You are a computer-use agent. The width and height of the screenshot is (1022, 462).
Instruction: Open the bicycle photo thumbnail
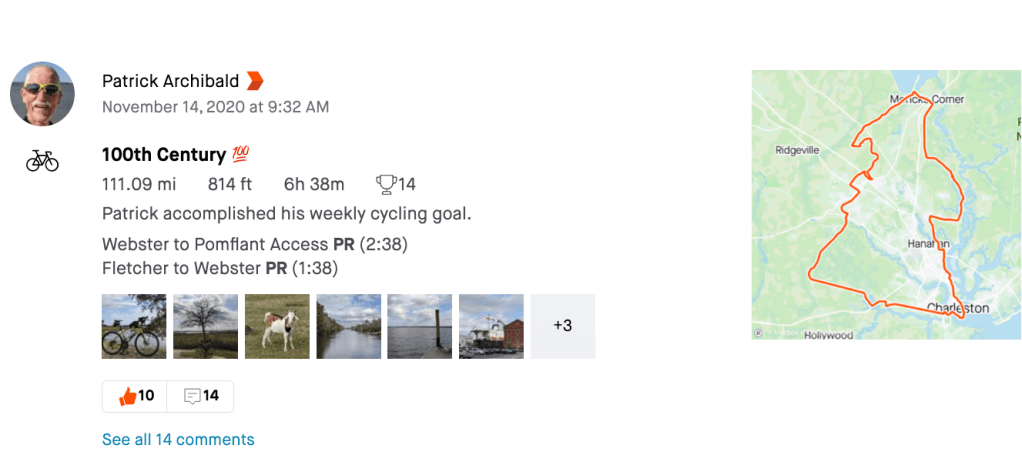point(134,326)
